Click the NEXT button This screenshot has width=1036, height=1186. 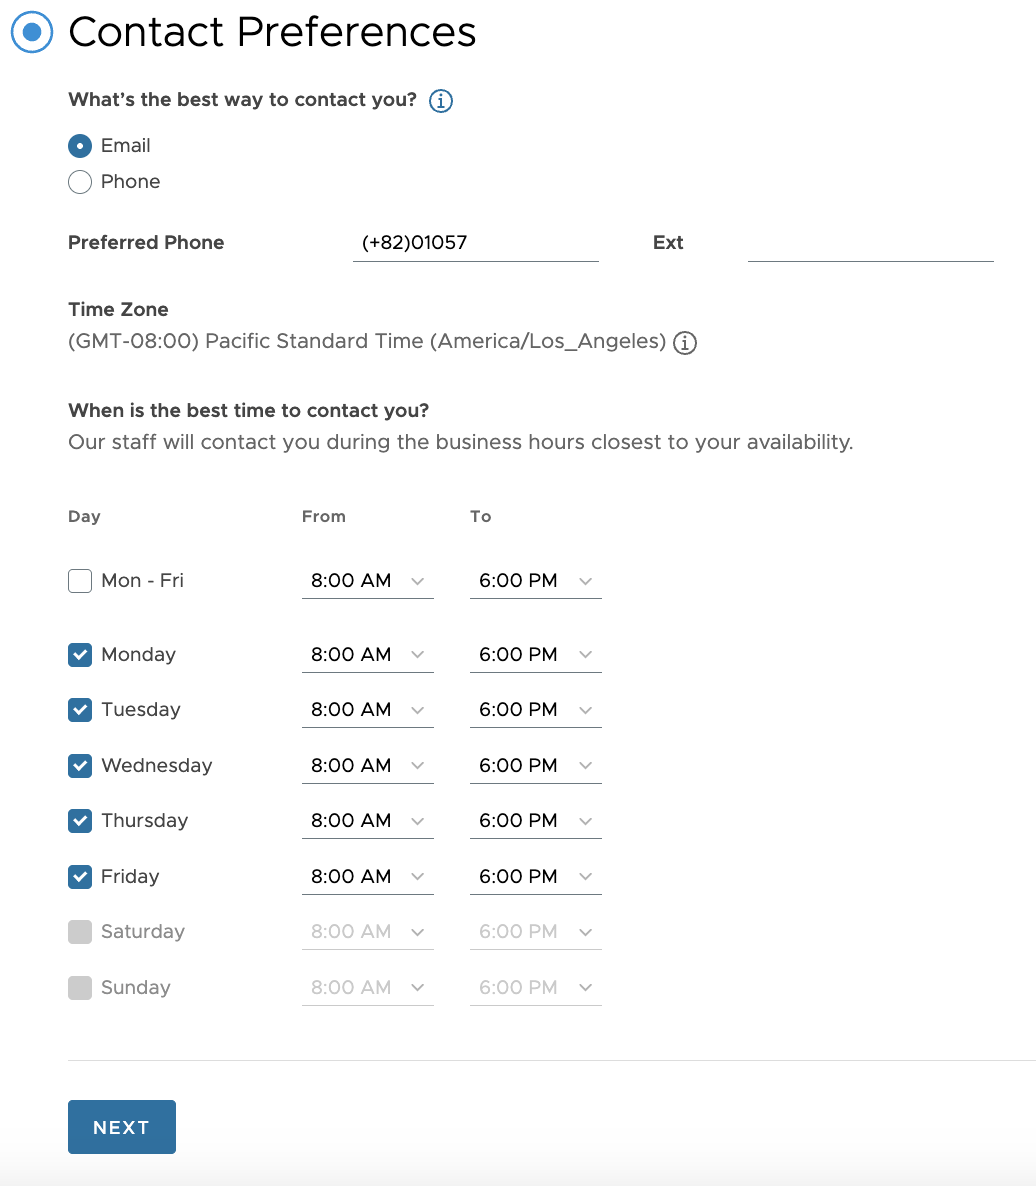pyautogui.click(x=122, y=1127)
